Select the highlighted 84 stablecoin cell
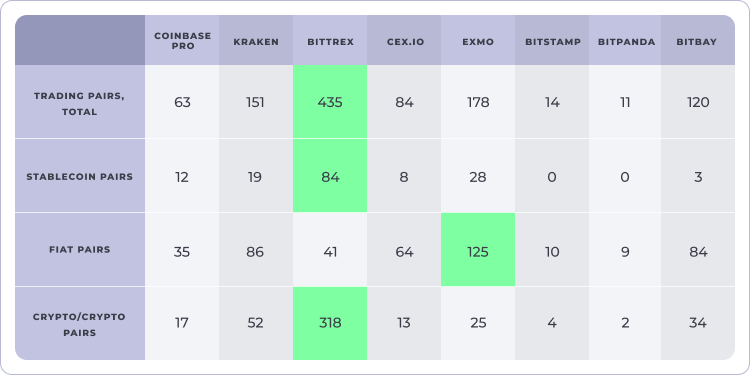Viewport: 750px width, 375px height. coord(330,176)
